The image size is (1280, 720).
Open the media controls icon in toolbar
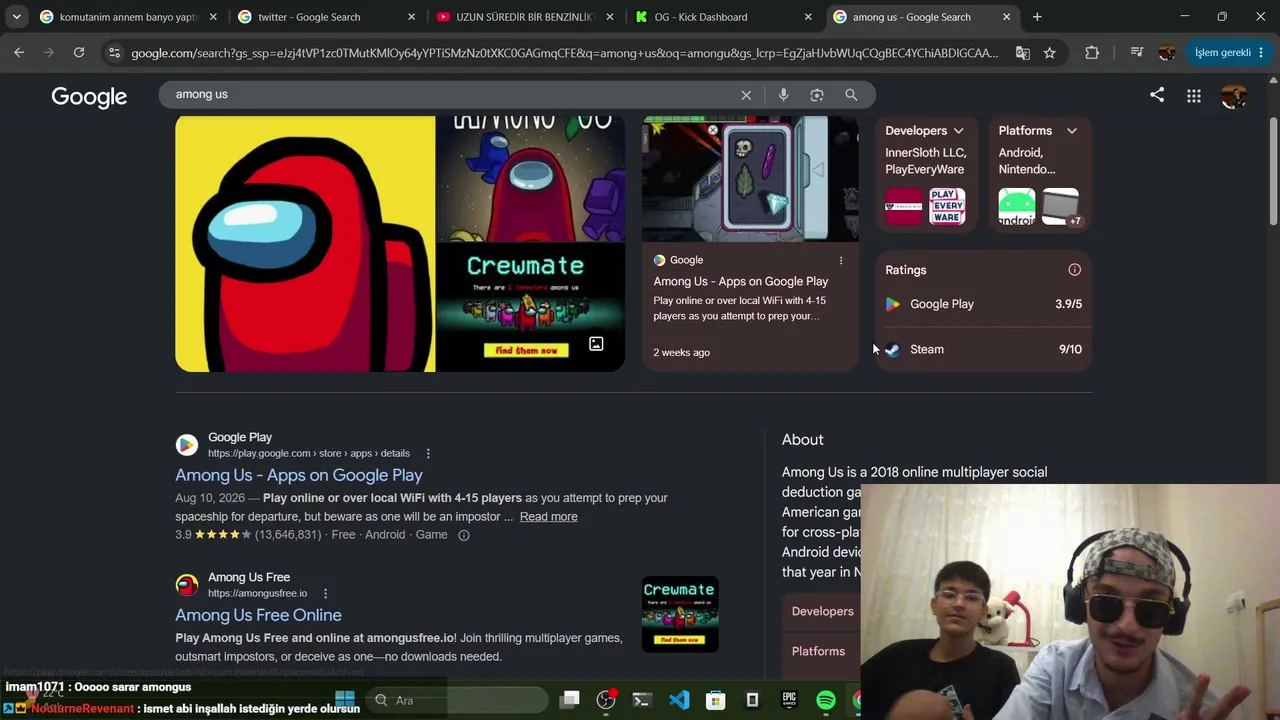pos(1136,53)
